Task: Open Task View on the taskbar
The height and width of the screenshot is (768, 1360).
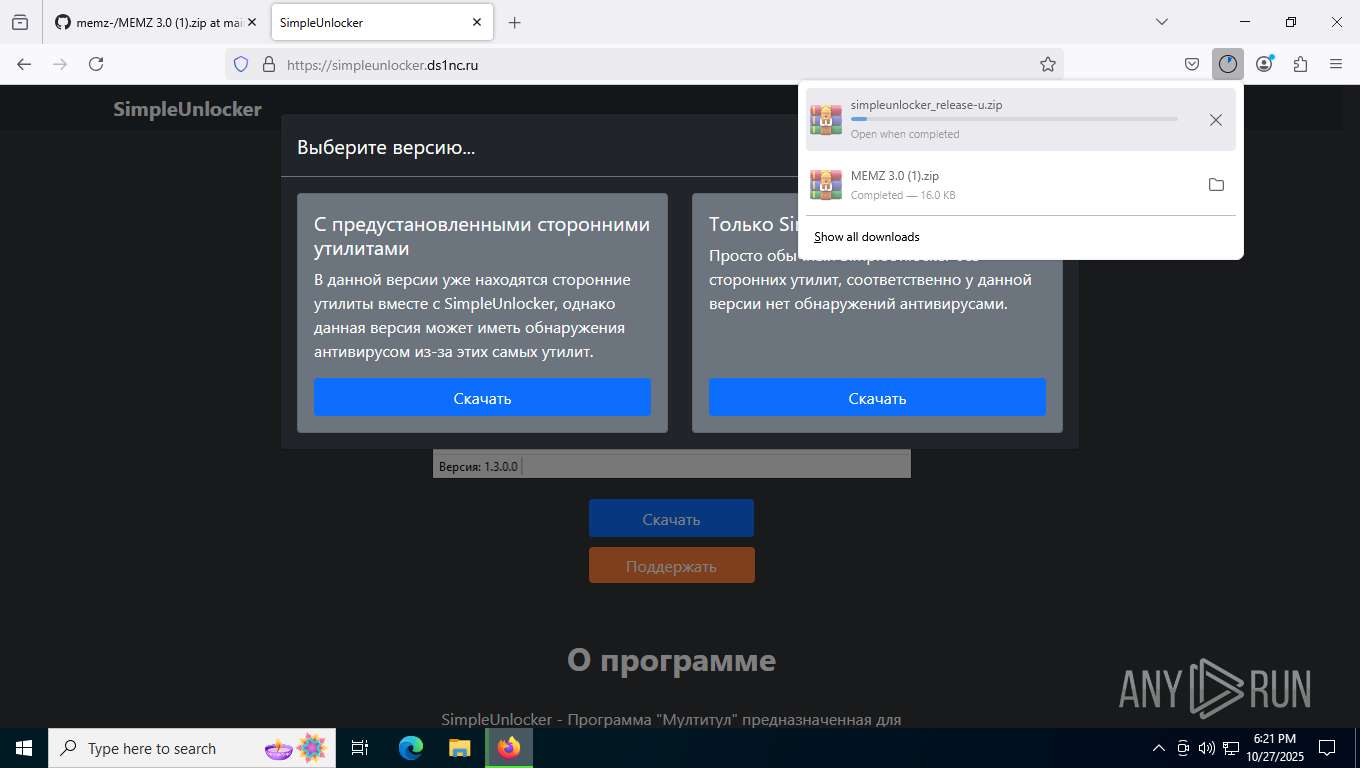Action: [360, 748]
